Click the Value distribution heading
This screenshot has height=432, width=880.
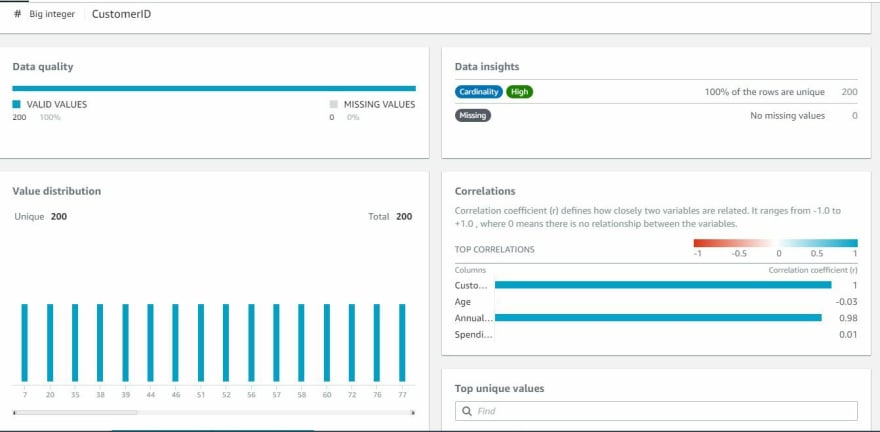click(57, 191)
